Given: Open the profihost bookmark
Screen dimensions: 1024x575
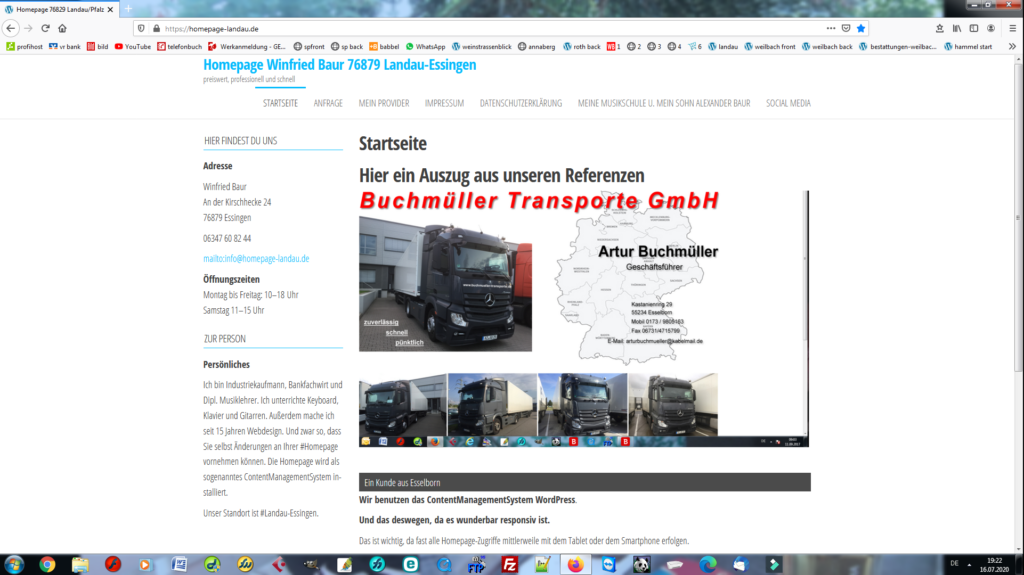Looking at the screenshot, I should [24, 46].
